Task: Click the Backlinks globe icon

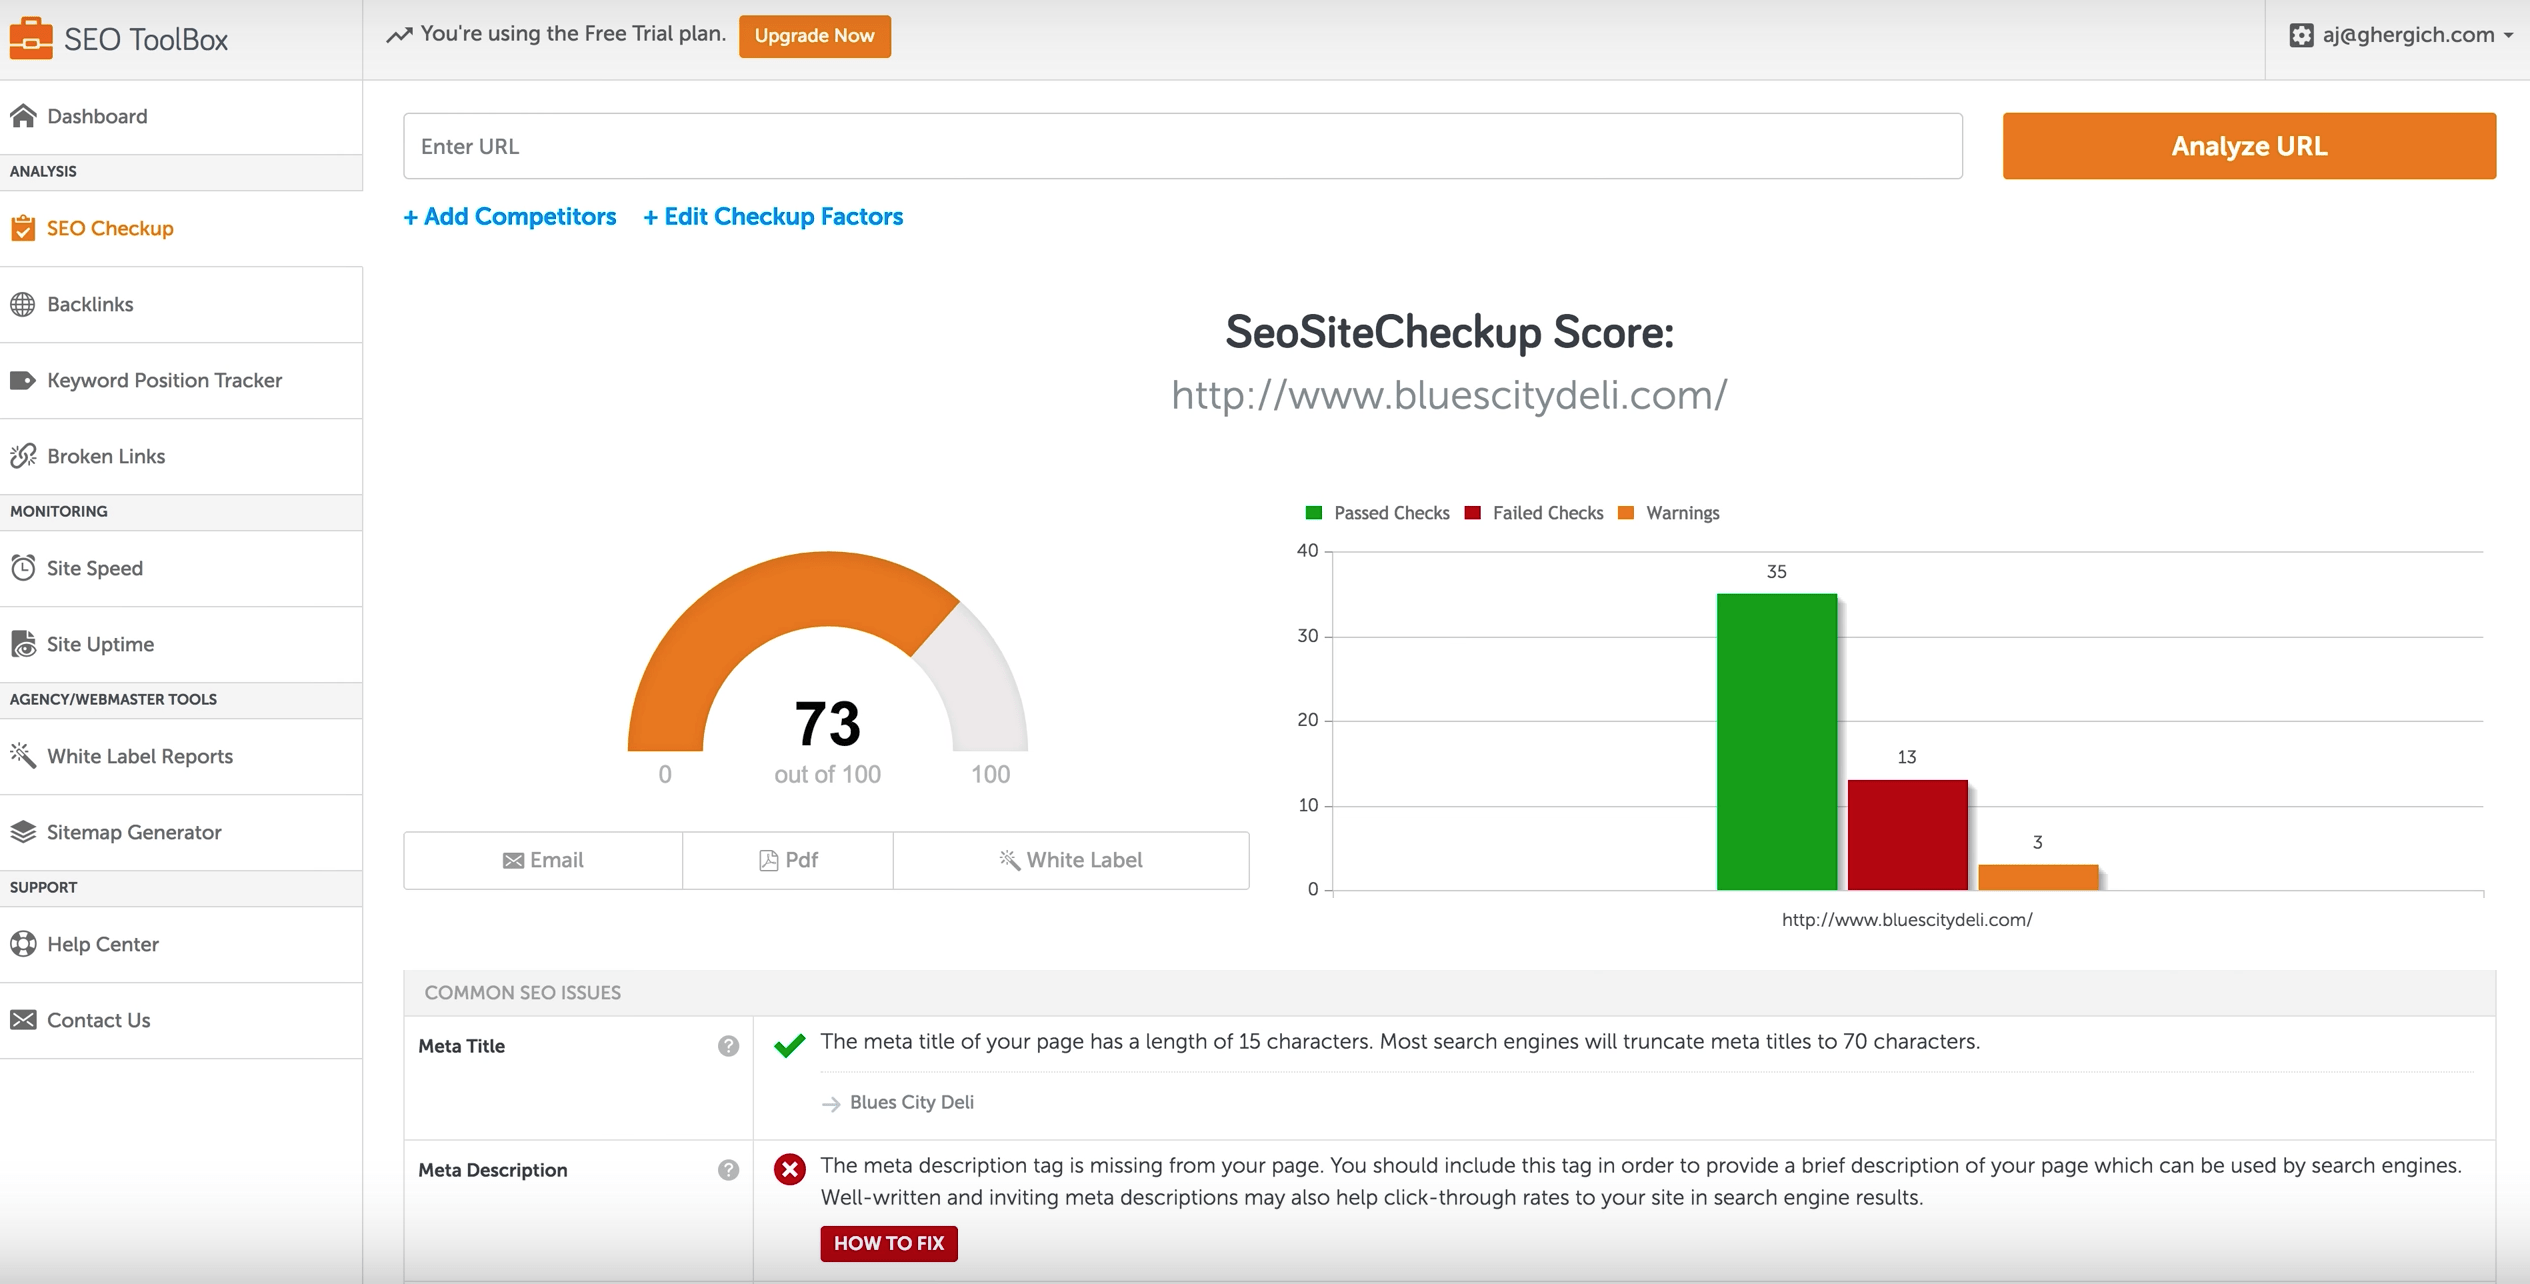Action: 23,304
